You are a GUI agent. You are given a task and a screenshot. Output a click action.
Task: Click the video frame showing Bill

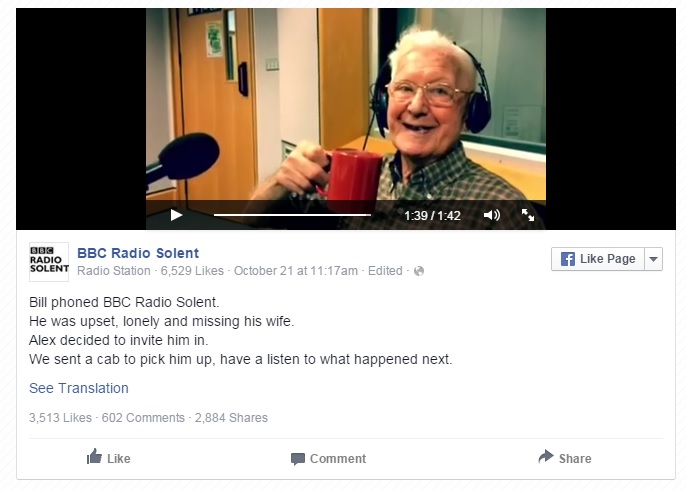[346, 105]
